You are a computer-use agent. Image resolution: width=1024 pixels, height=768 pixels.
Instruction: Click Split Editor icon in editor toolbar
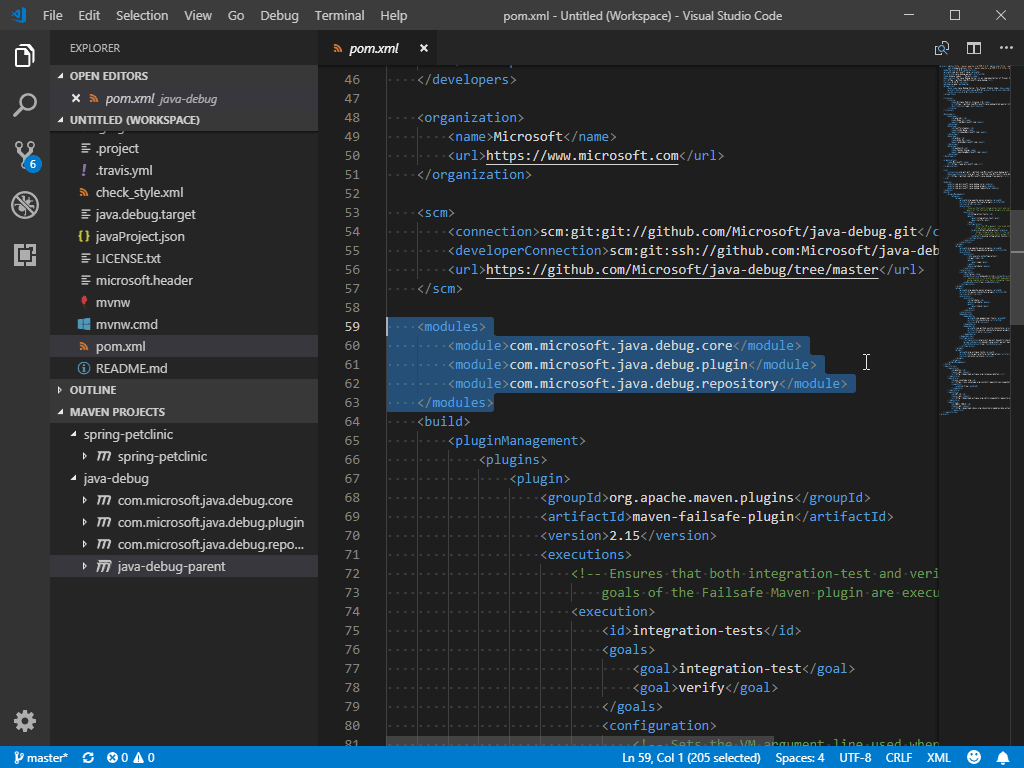click(973, 48)
